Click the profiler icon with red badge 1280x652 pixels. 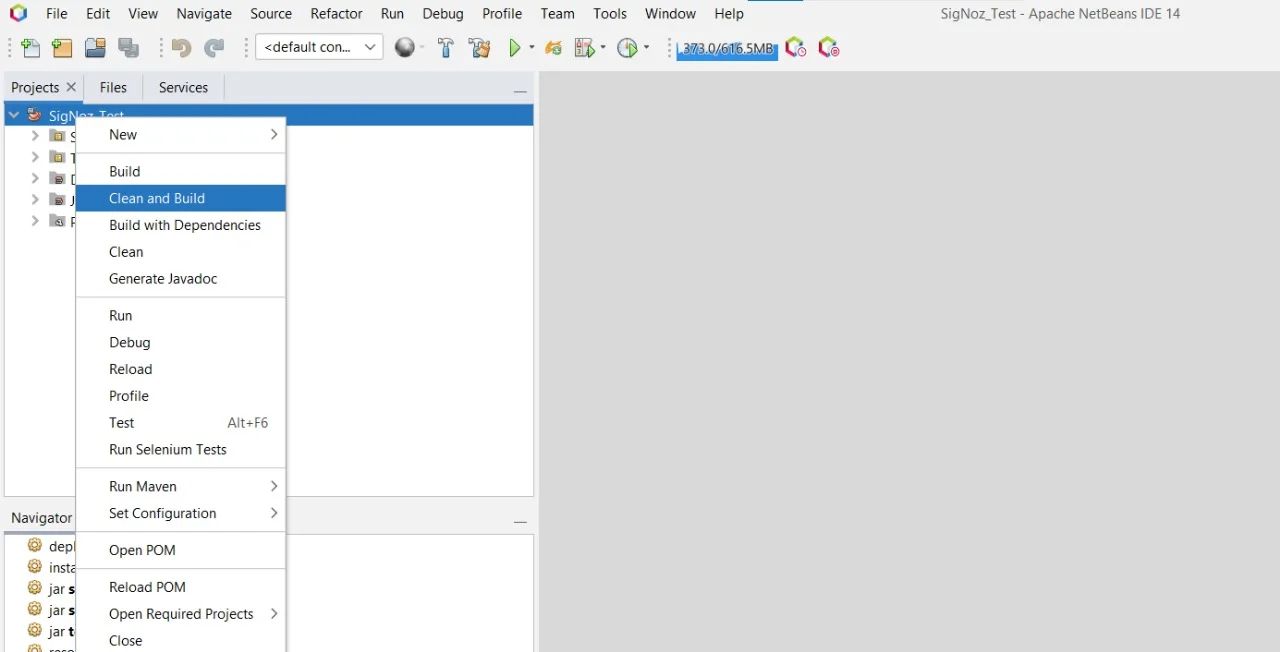828,48
